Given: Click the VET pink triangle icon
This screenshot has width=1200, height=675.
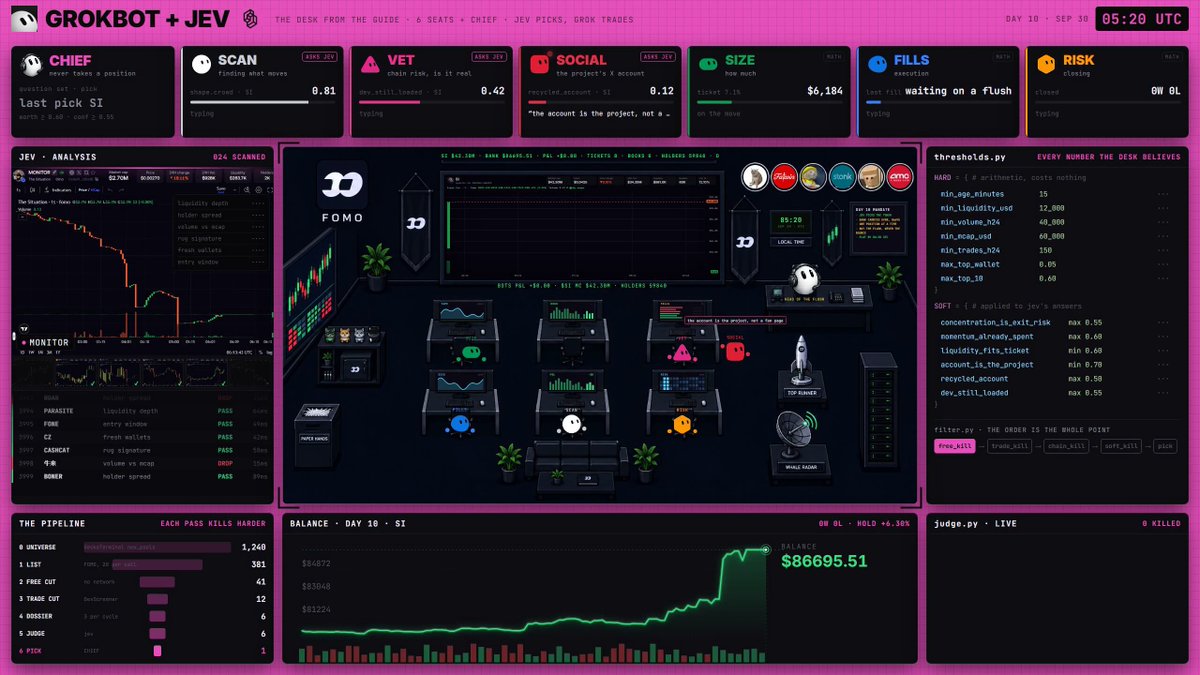Looking at the screenshot, I should (371, 64).
